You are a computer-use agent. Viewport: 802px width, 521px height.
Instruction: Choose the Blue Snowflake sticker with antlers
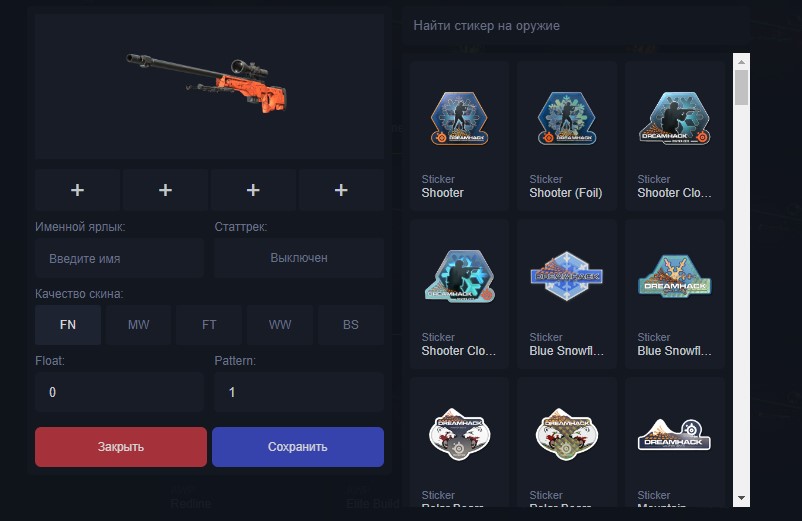pyautogui.click(x=675, y=294)
